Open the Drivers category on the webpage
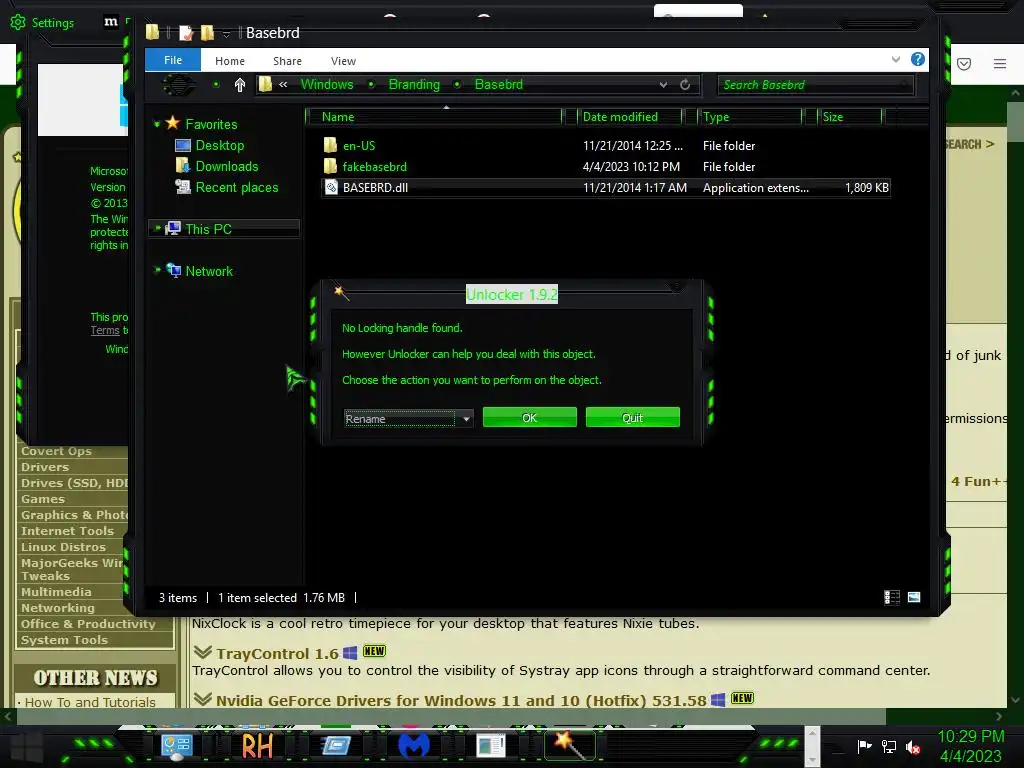This screenshot has width=1024, height=768. (x=44, y=467)
